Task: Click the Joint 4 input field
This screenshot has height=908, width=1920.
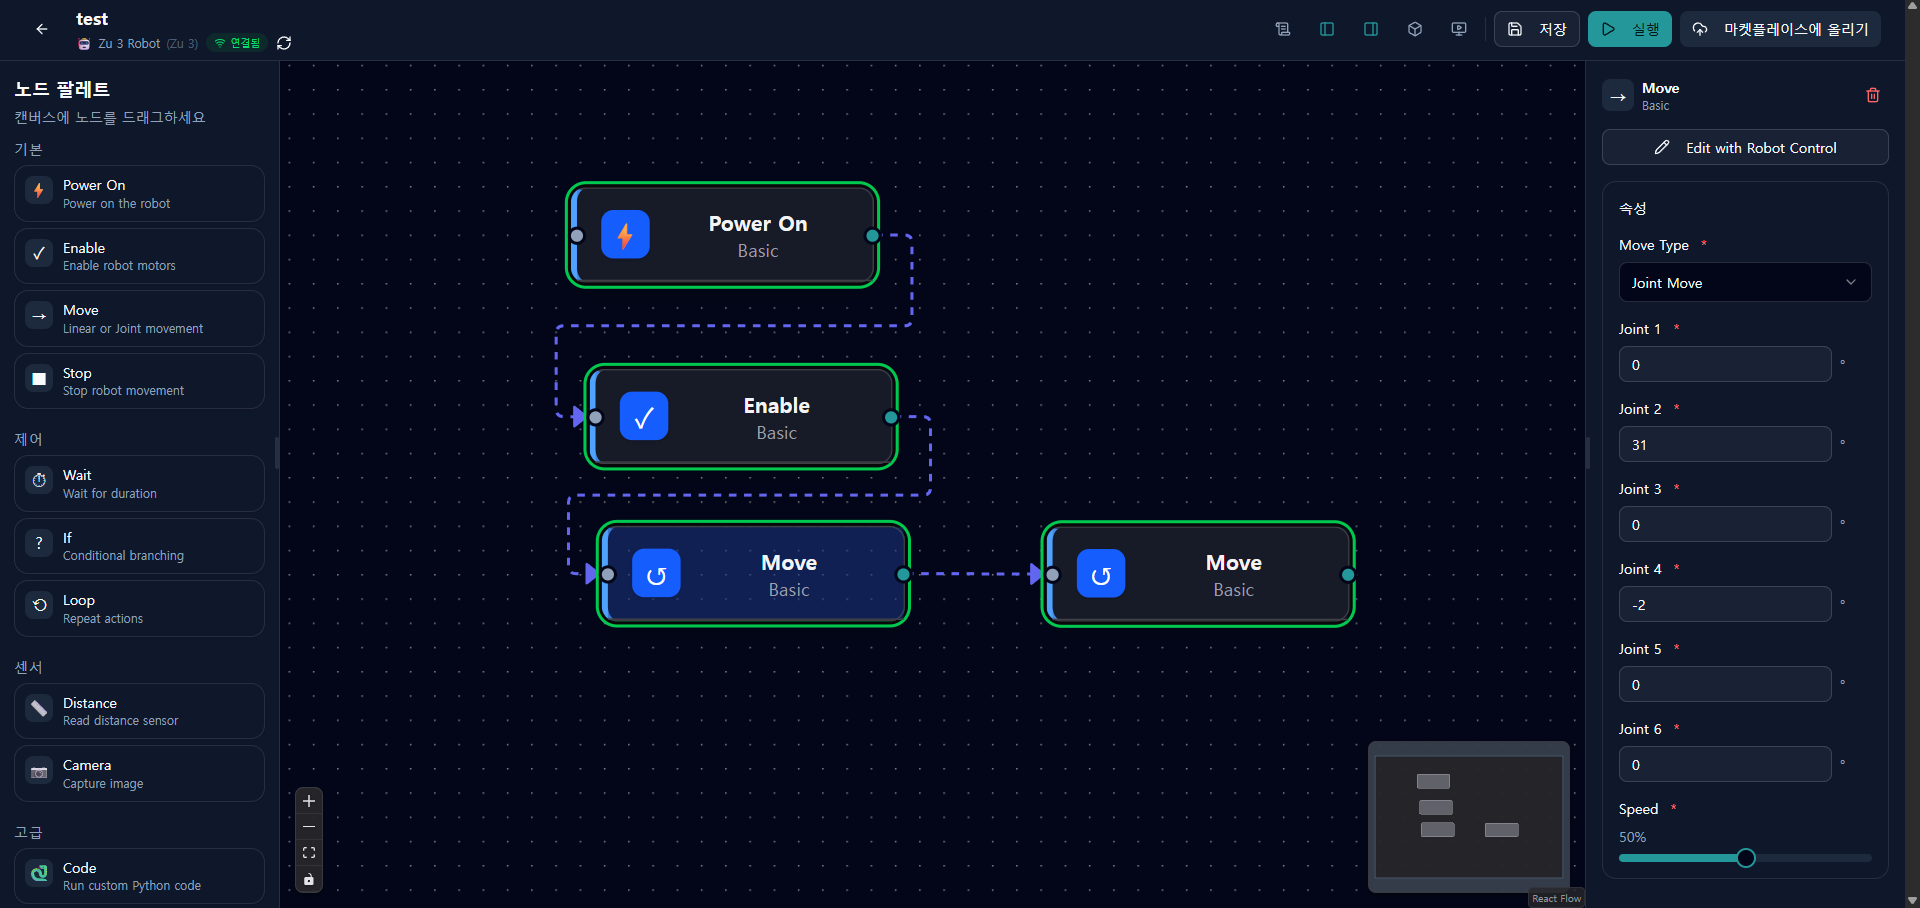Action: point(1725,604)
